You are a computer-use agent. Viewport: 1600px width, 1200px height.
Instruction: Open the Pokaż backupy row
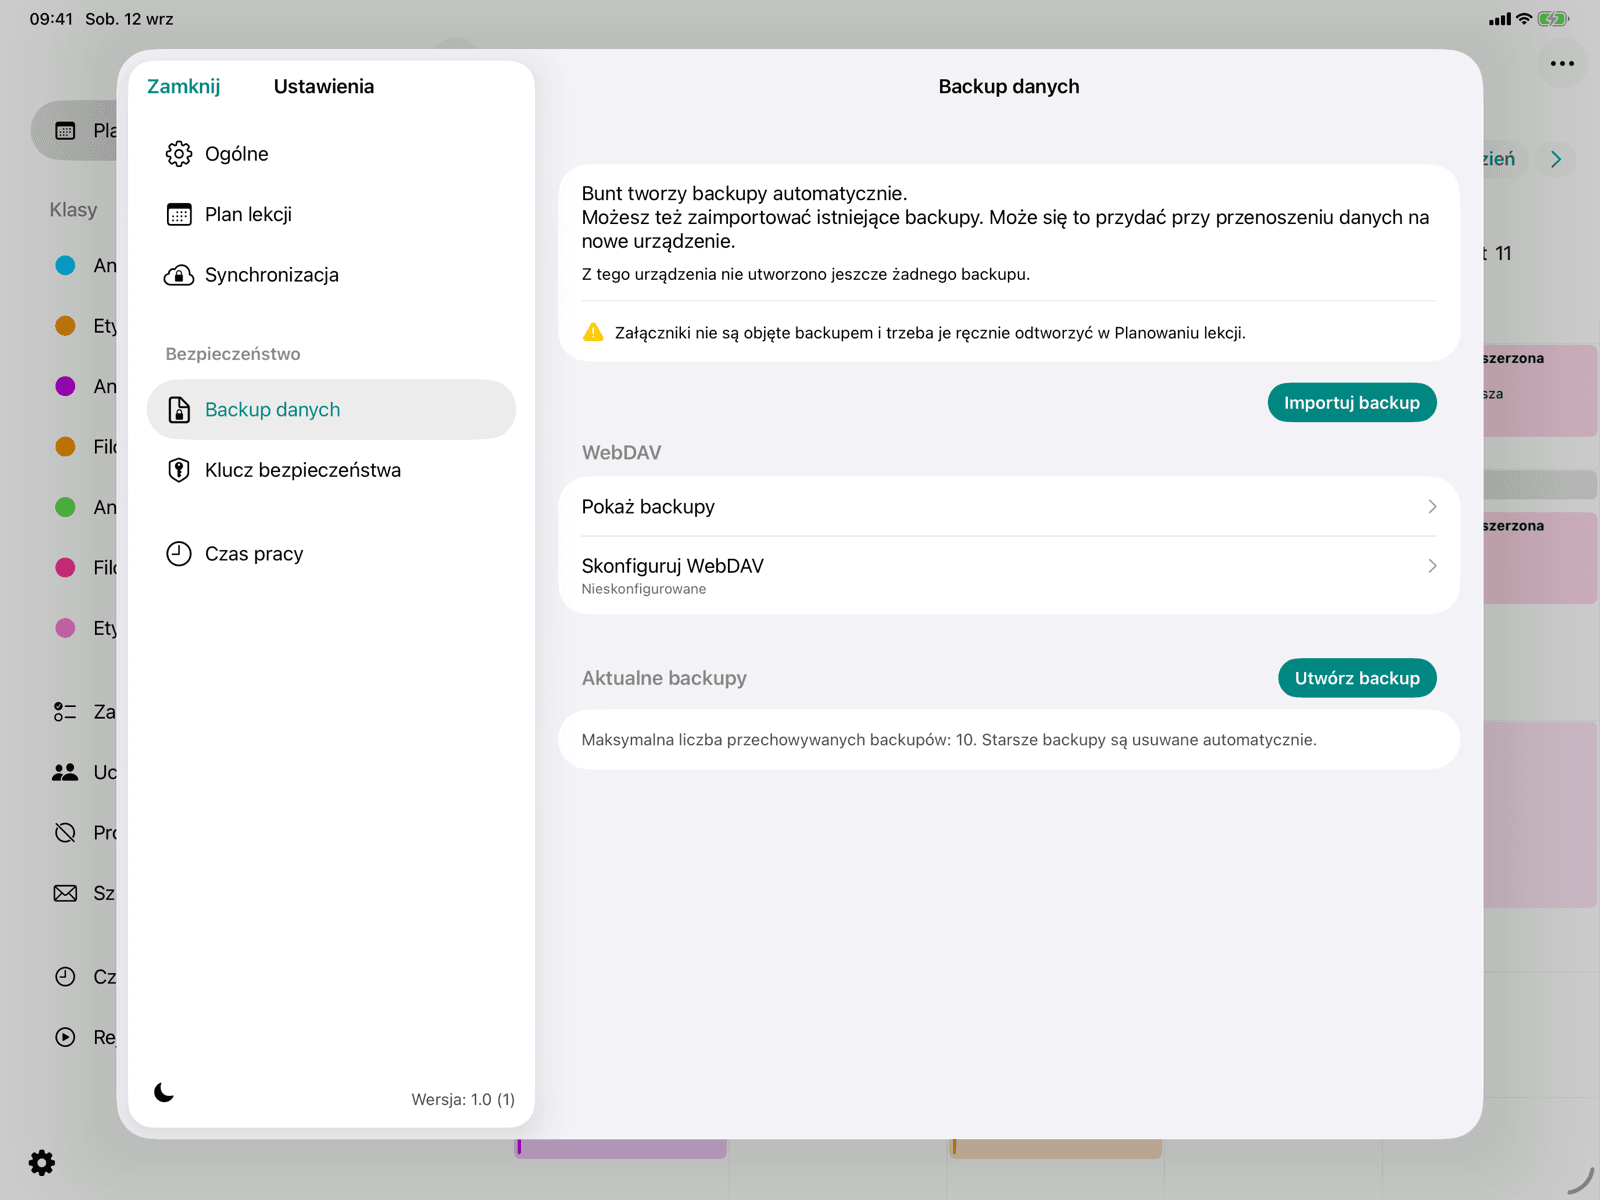tap(1009, 506)
